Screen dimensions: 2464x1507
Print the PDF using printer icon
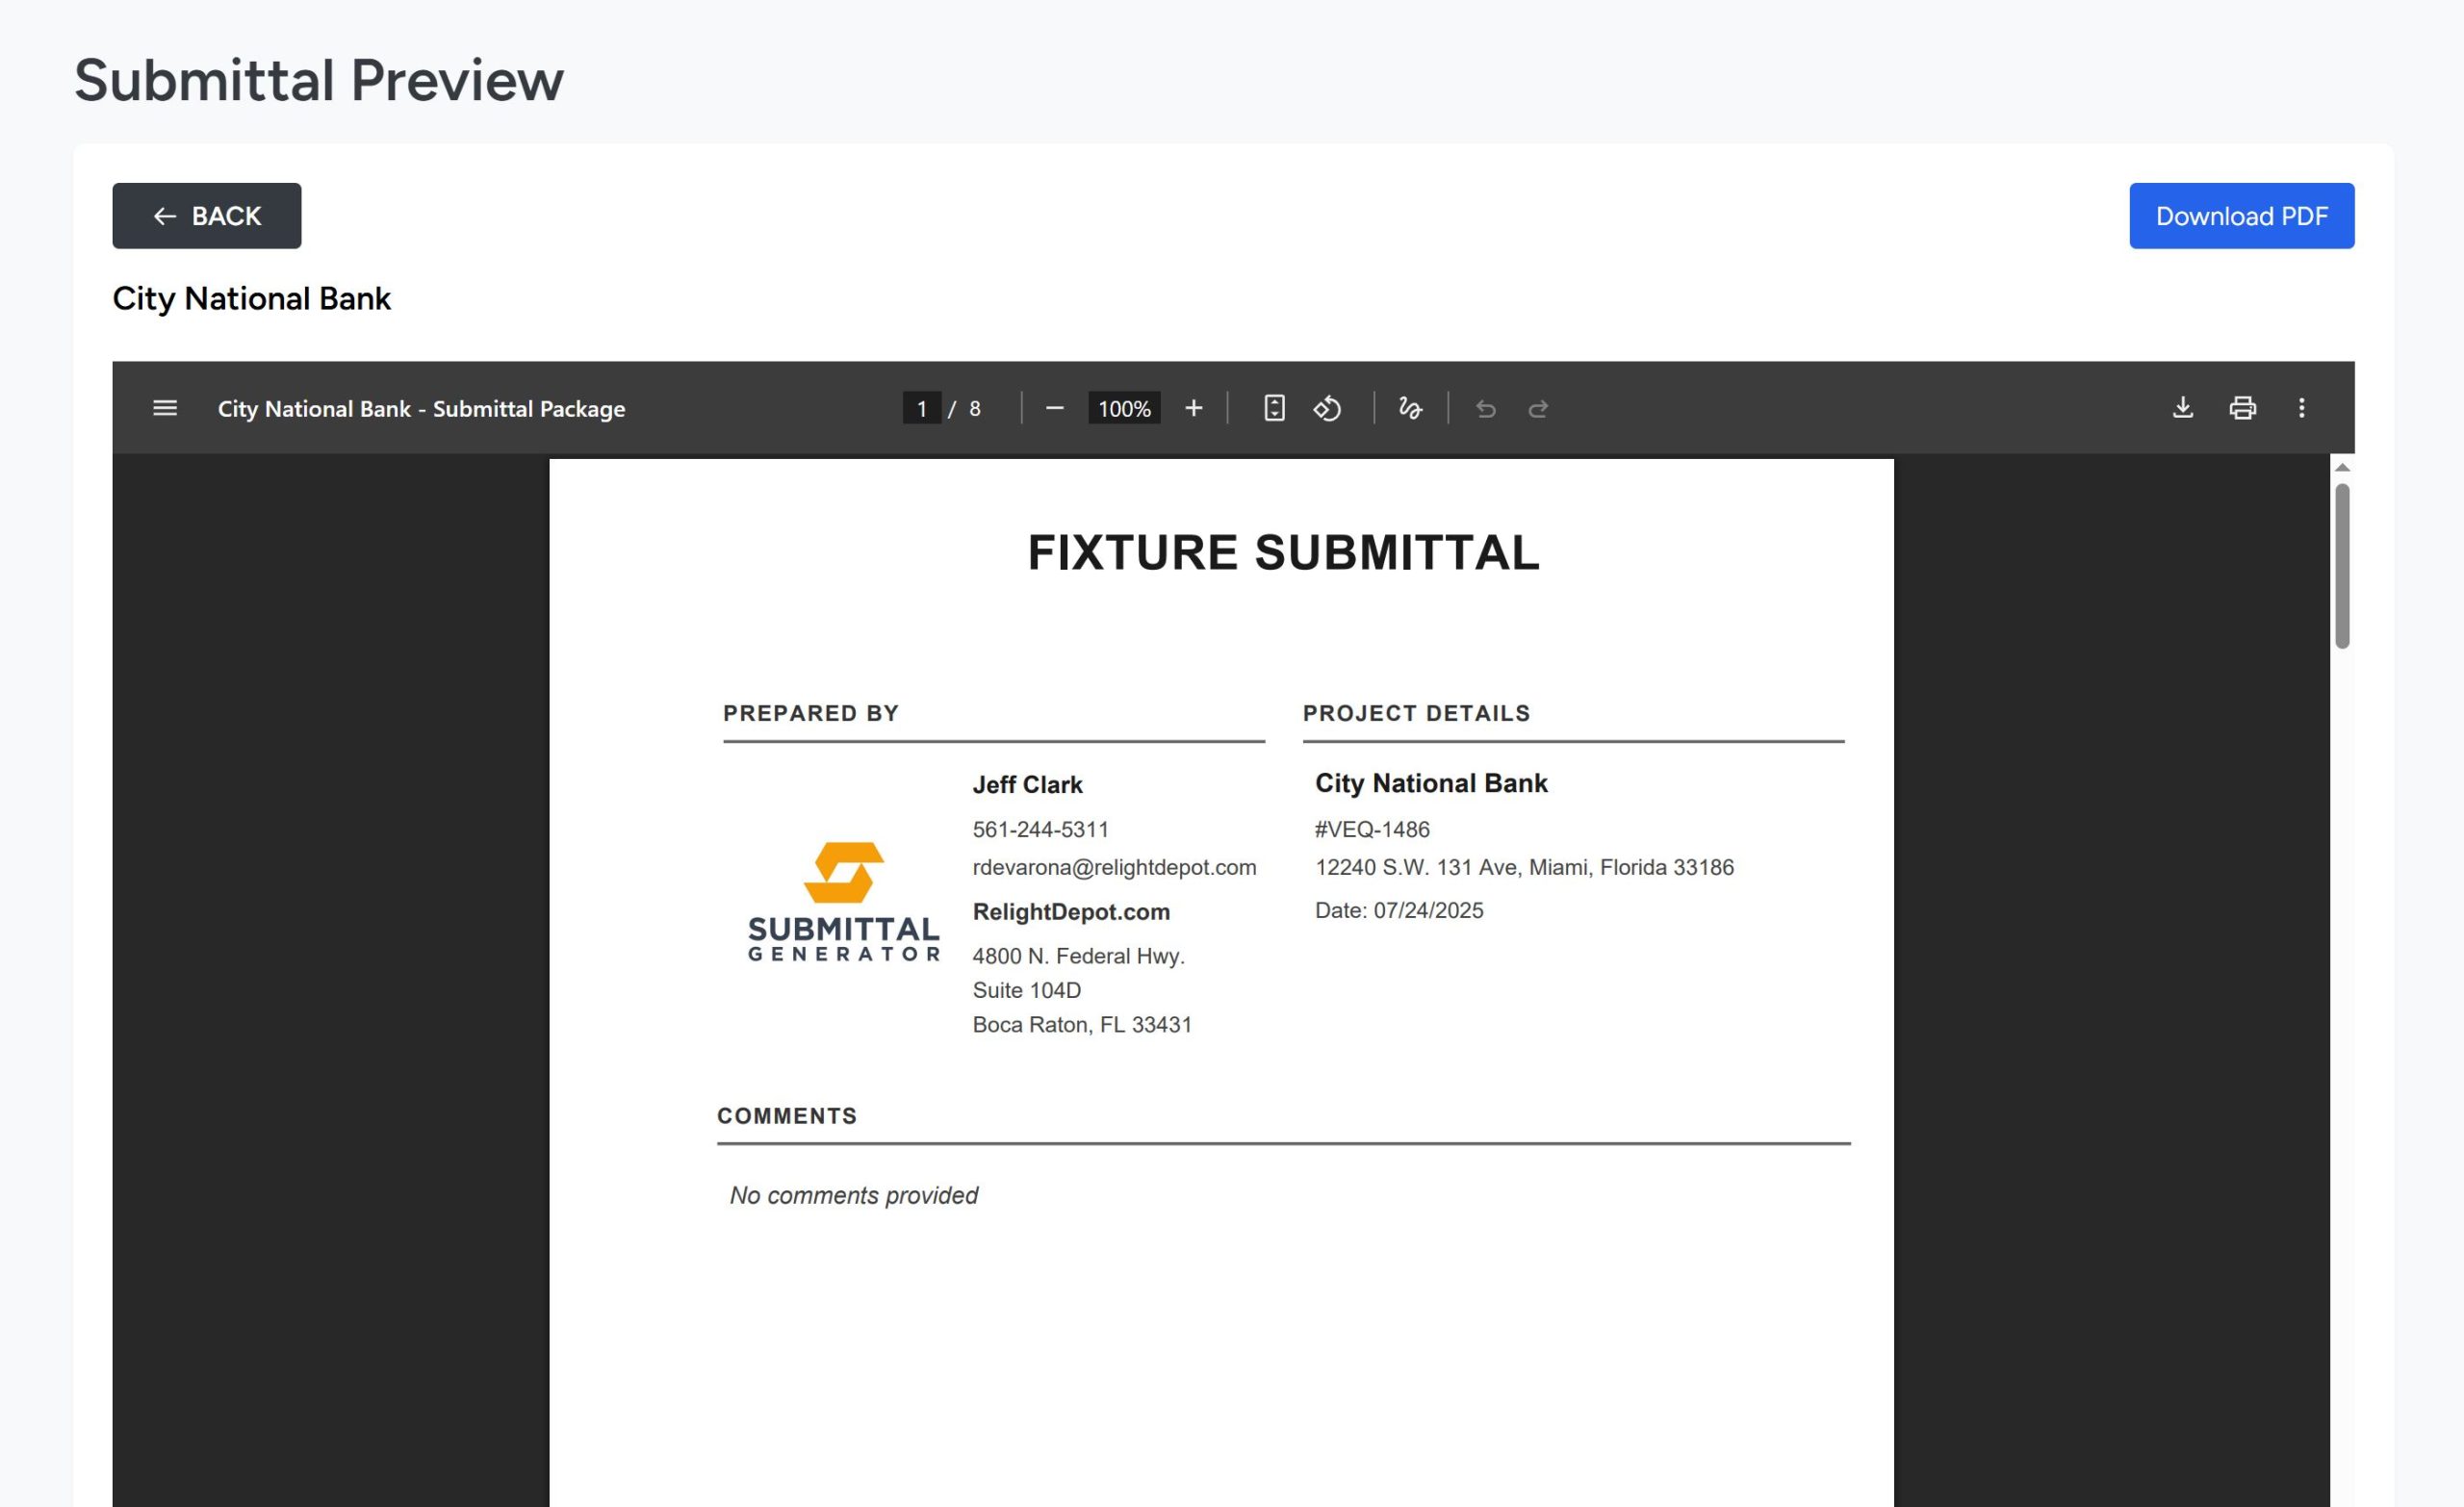point(2242,408)
